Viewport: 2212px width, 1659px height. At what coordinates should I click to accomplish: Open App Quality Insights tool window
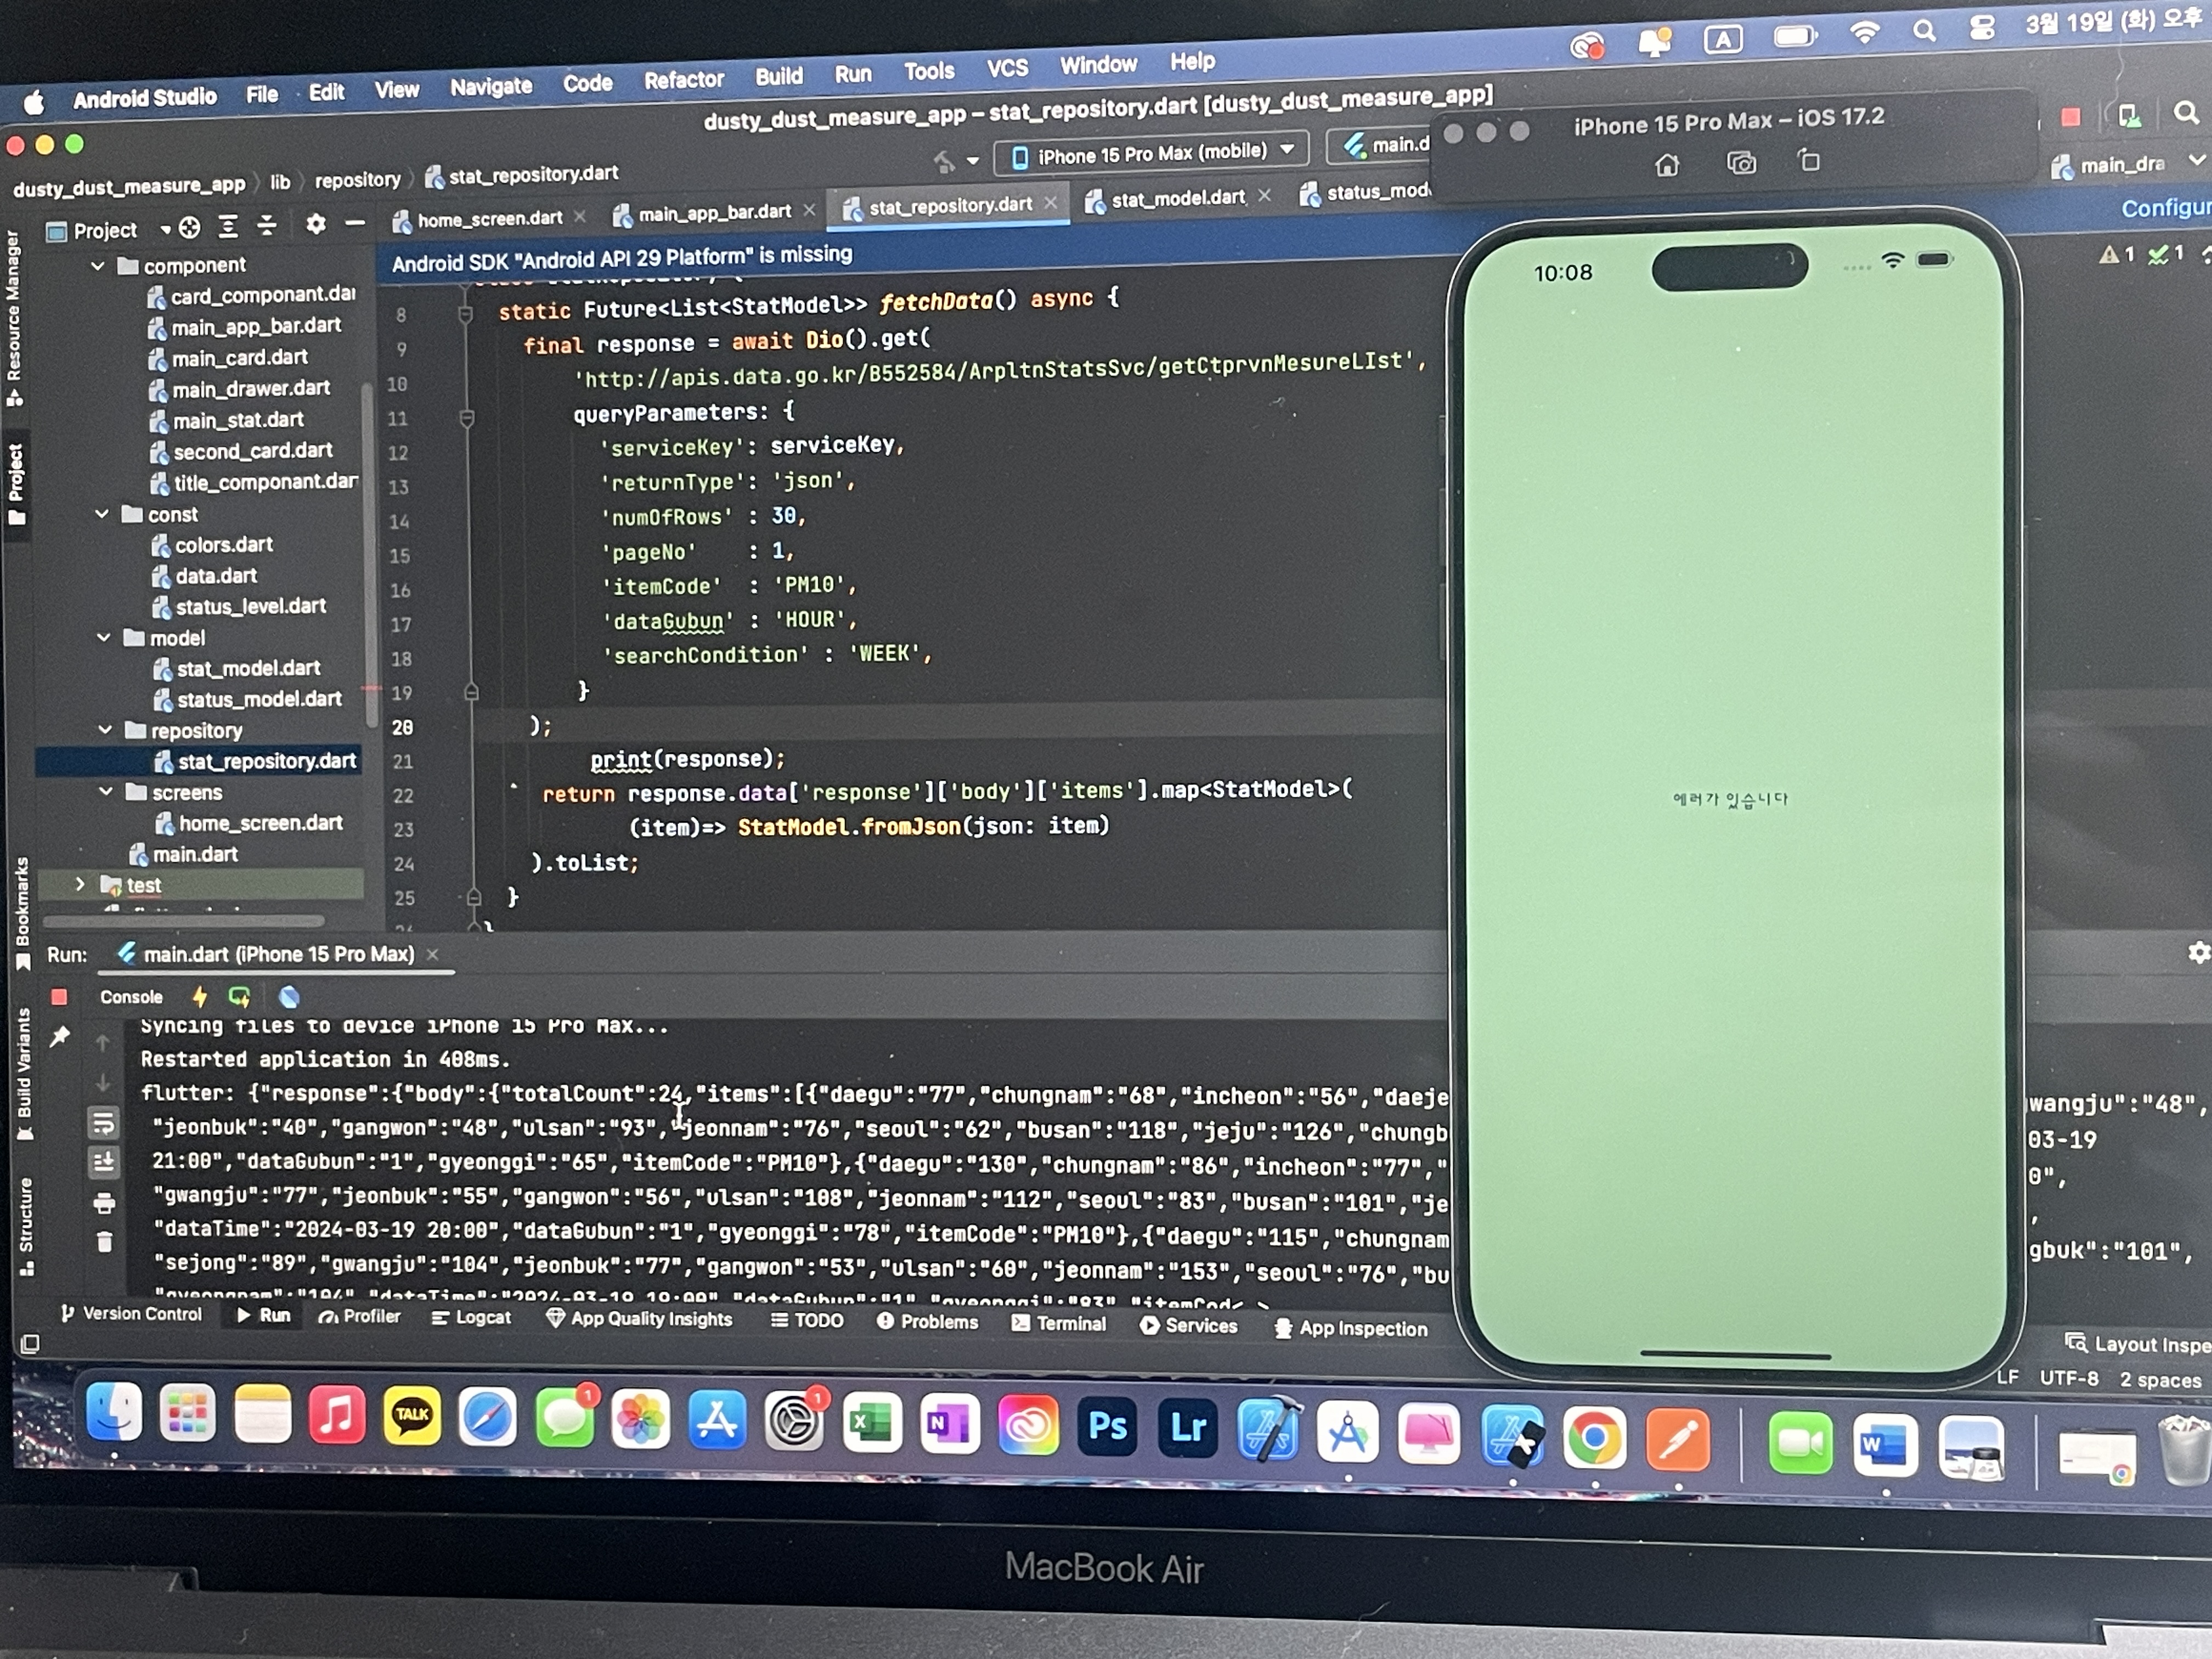tap(639, 1319)
